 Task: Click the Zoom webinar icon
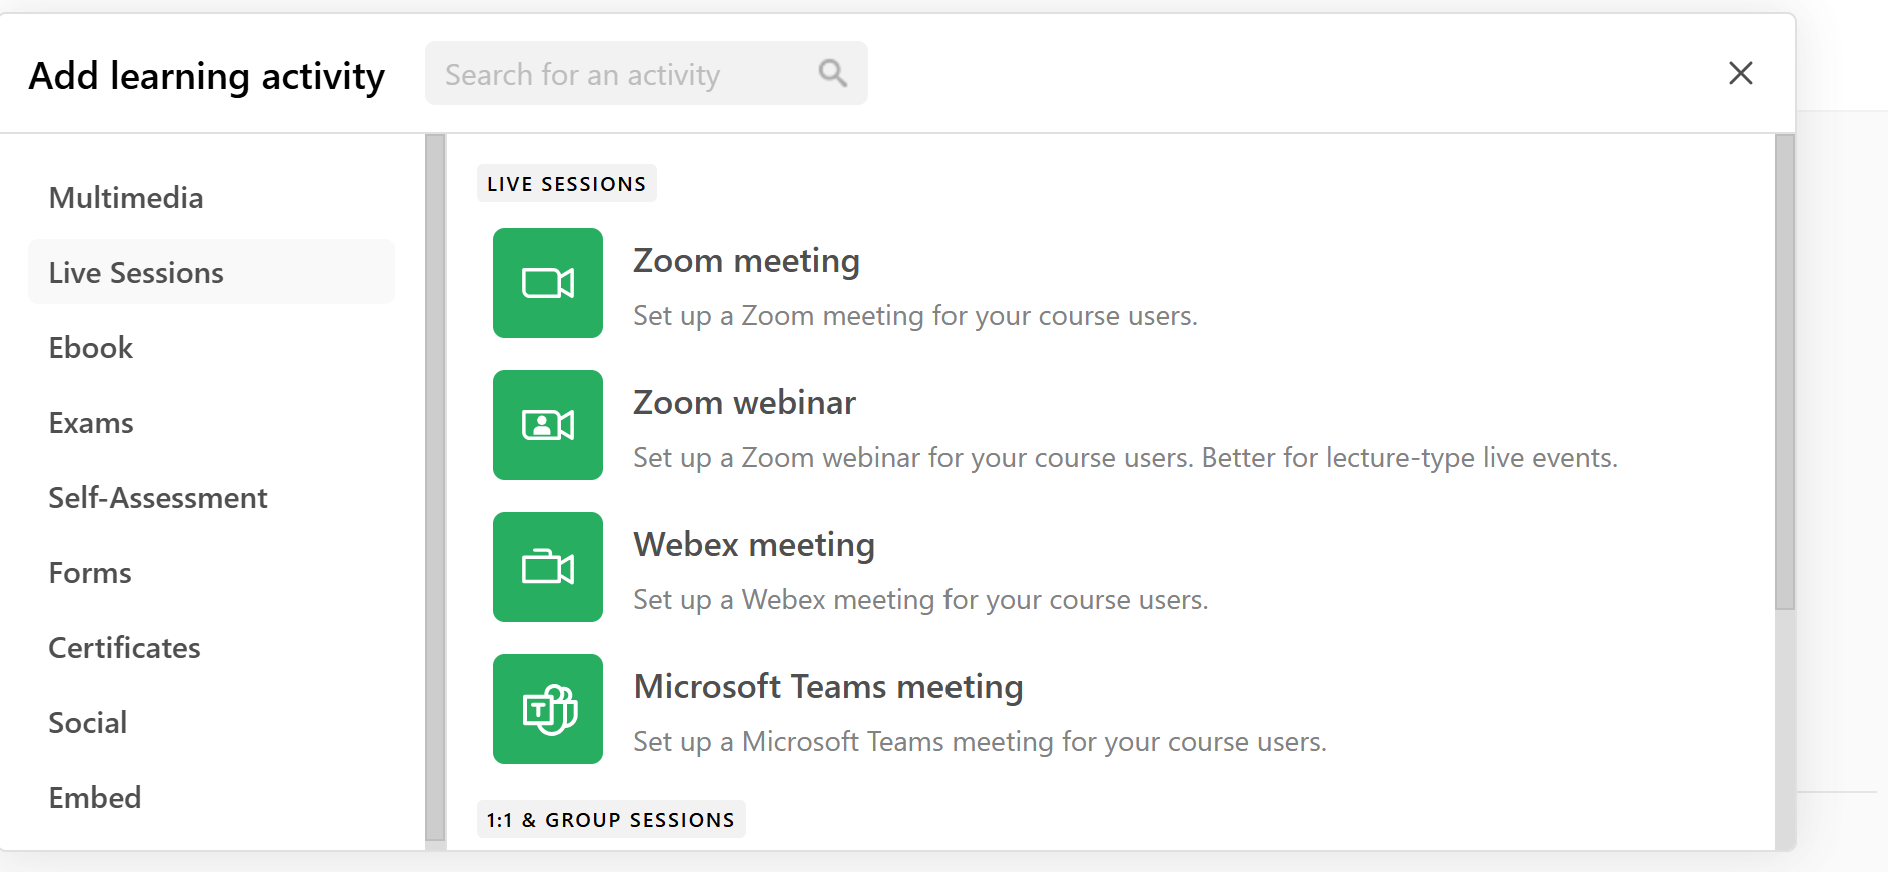[548, 425]
